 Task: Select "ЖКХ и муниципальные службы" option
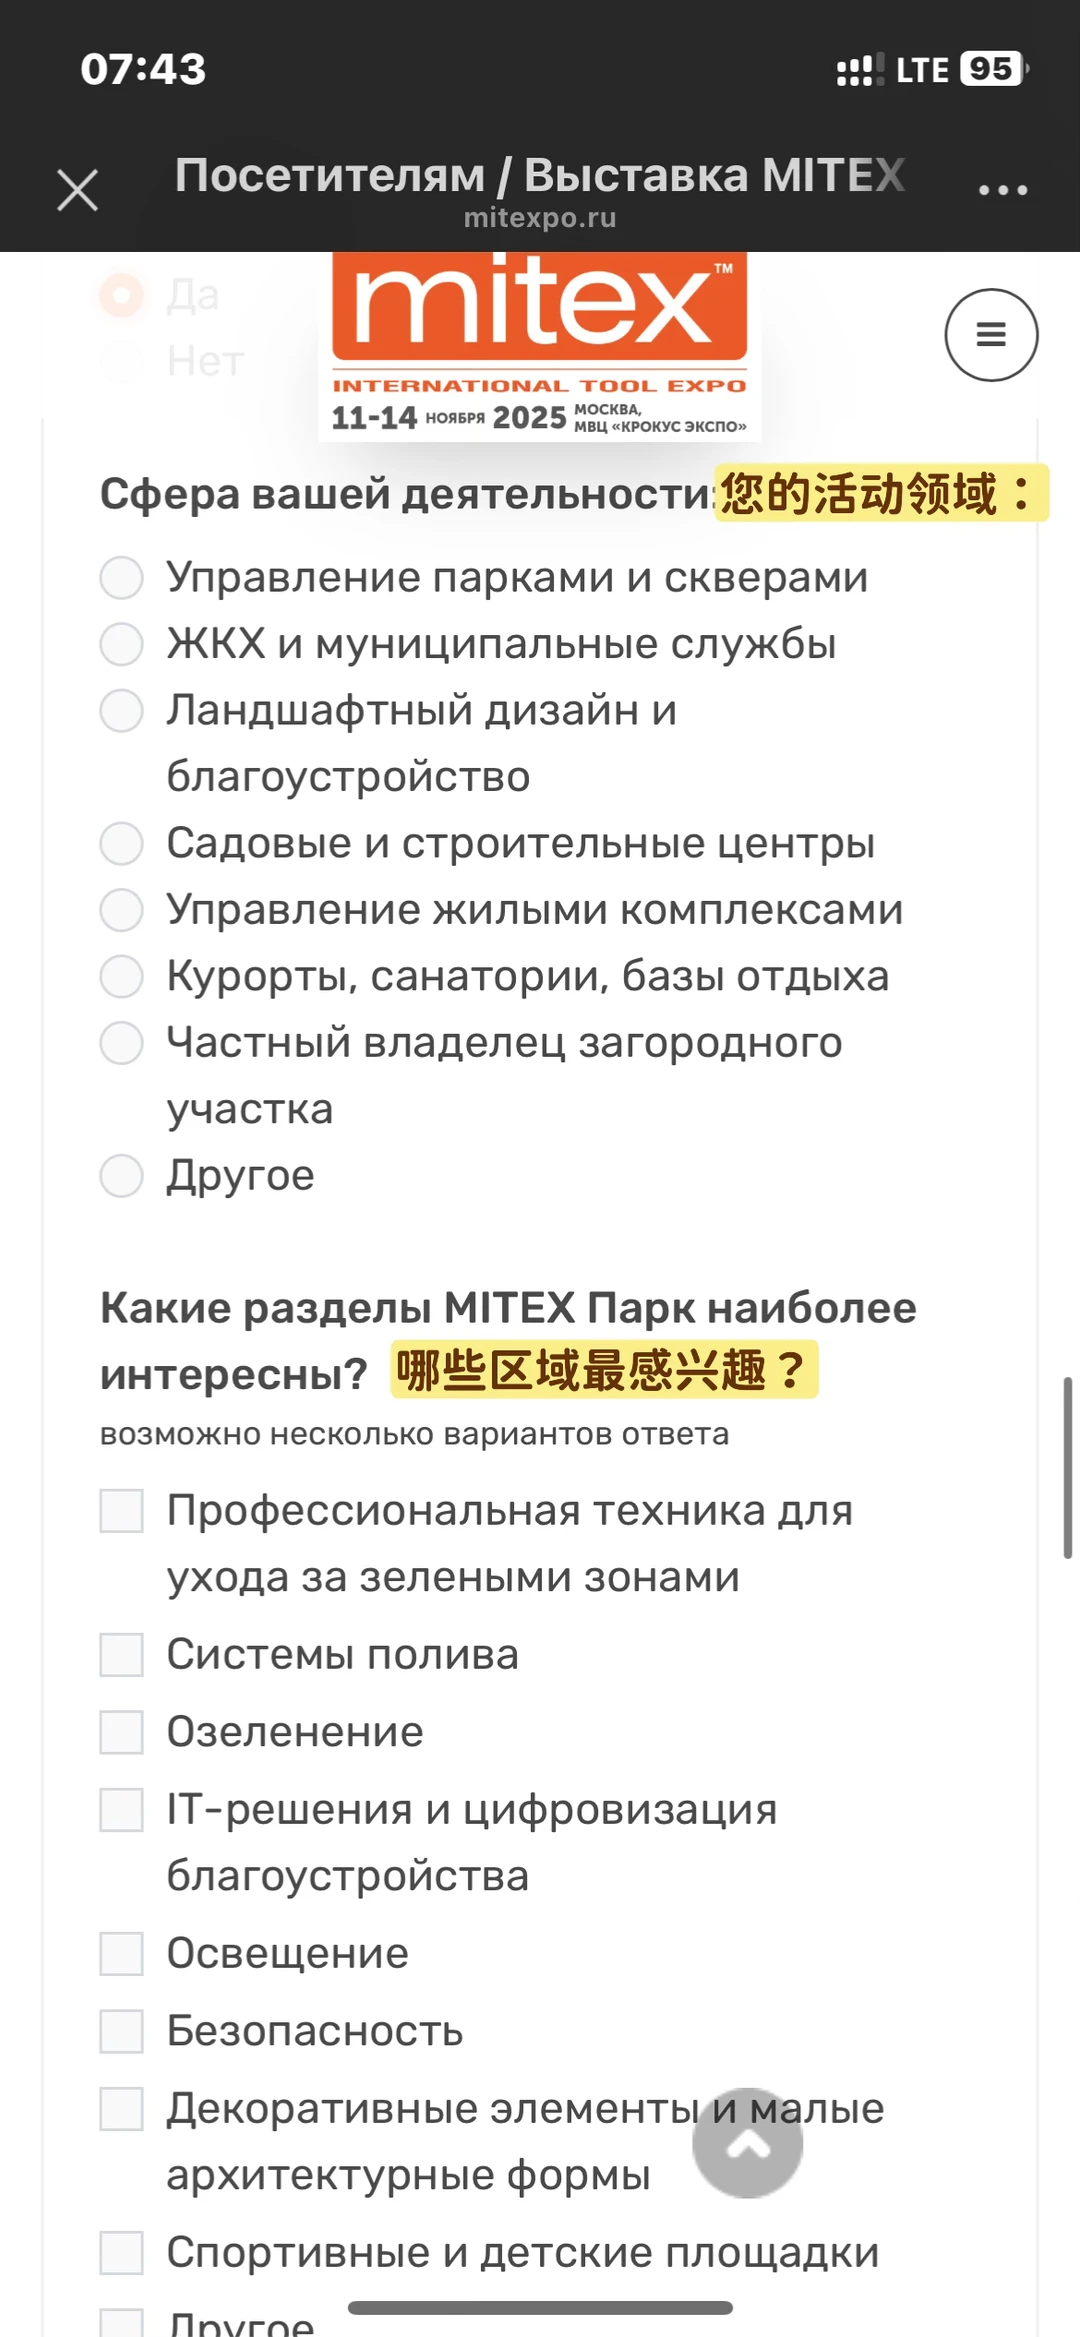coord(122,644)
